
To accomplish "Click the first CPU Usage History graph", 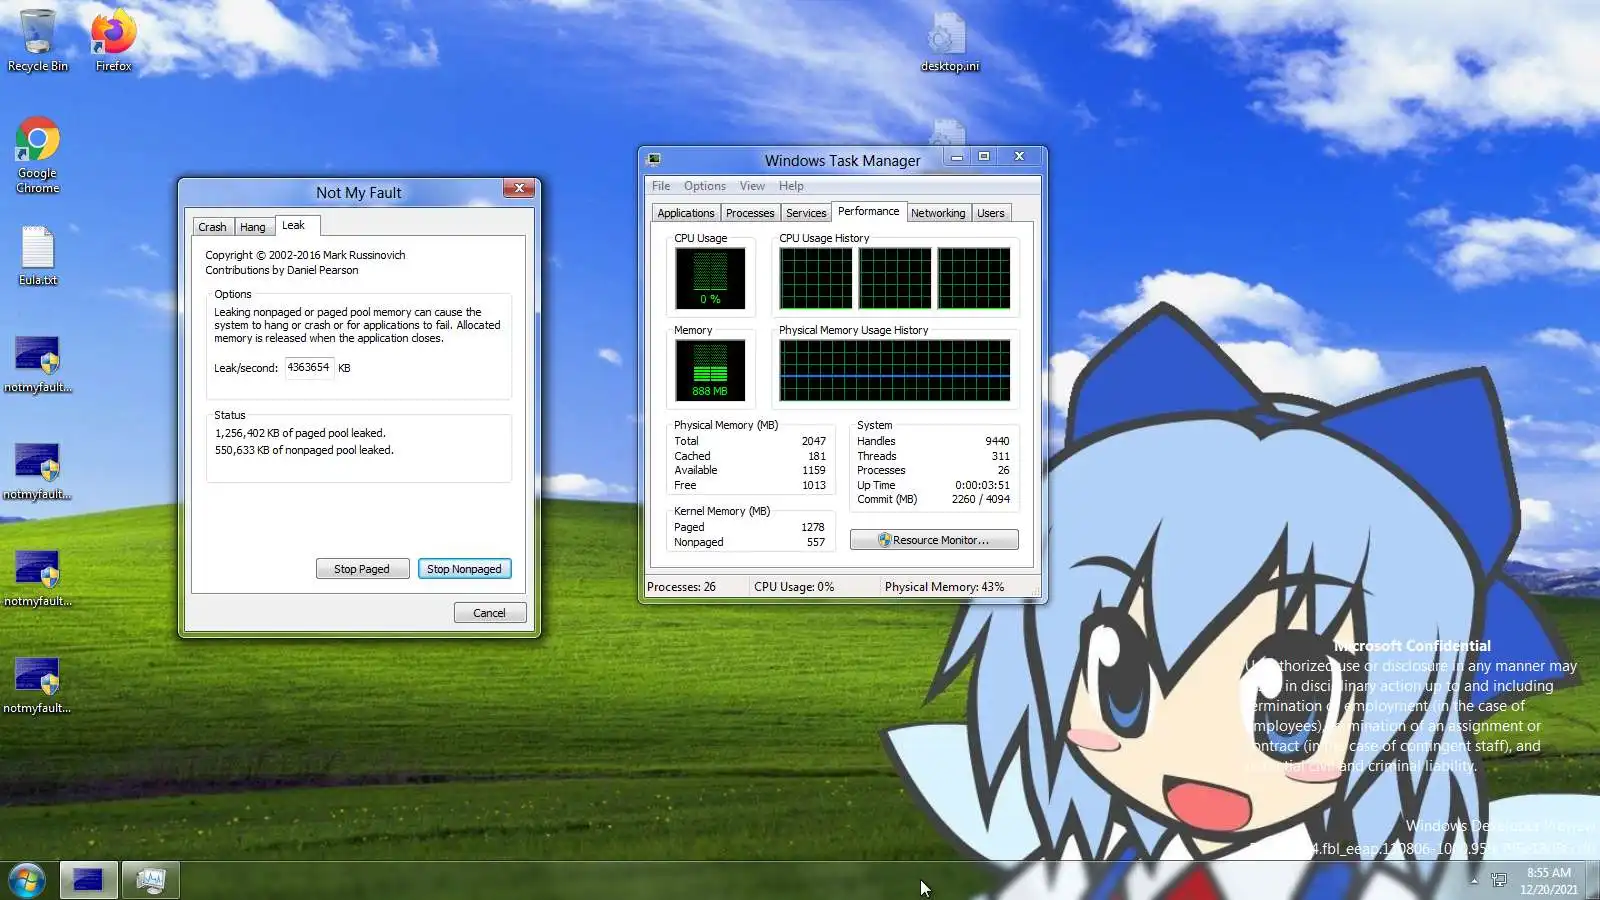I will [816, 278].
